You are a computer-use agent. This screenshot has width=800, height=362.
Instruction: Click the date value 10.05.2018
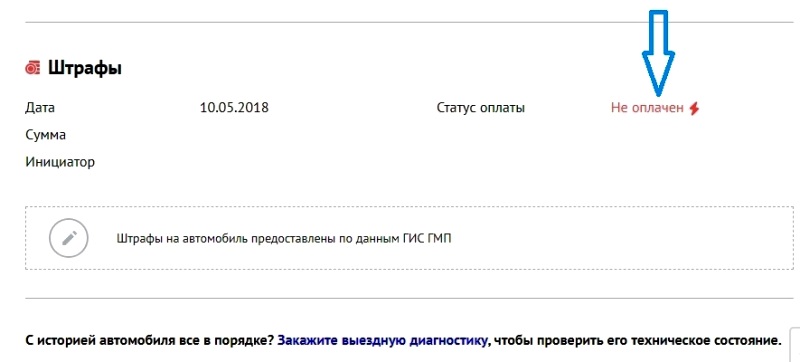tap(234, 108)
